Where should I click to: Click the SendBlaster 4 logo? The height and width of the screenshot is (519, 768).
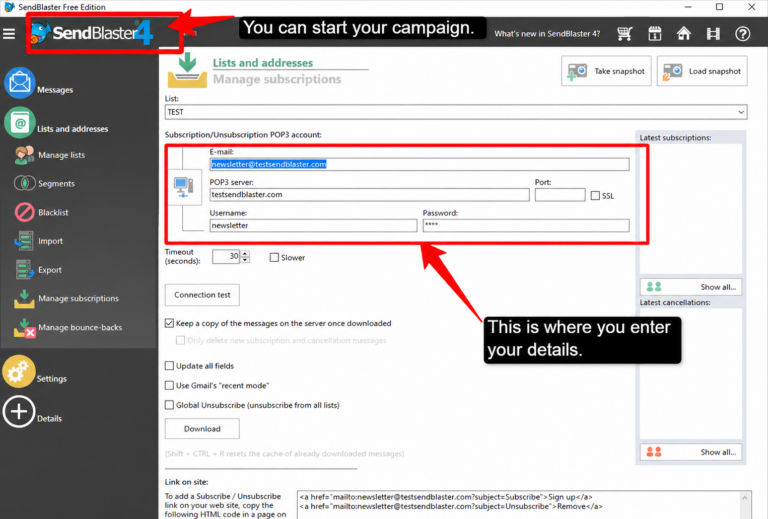pos(92,33)
